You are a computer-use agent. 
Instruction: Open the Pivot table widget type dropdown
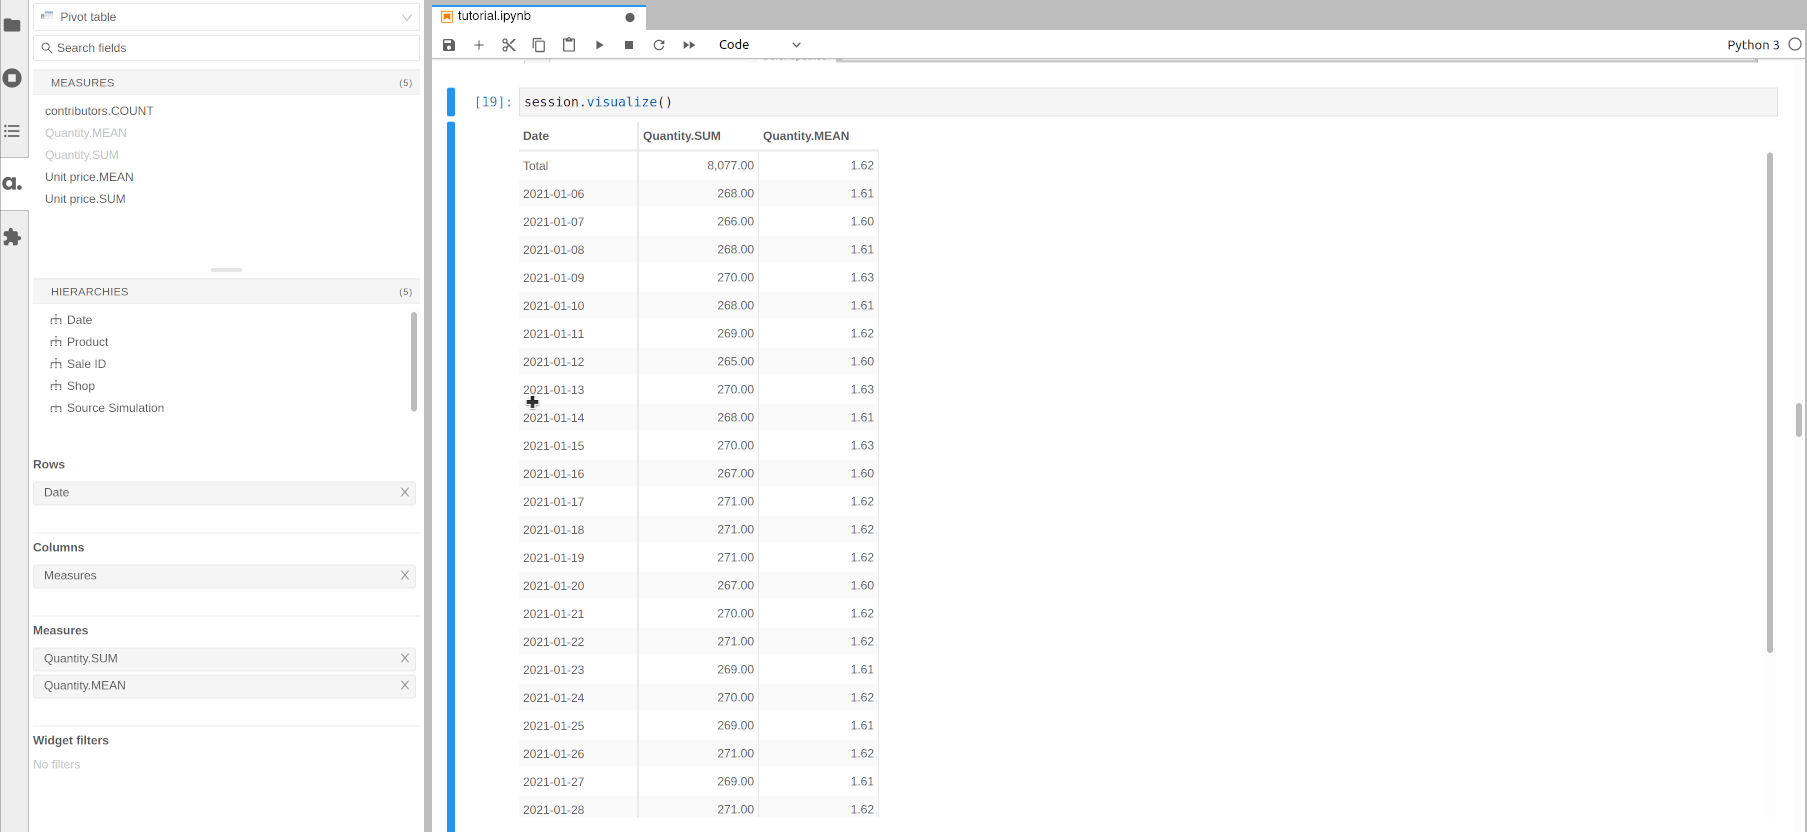click(x=226, y=17)
